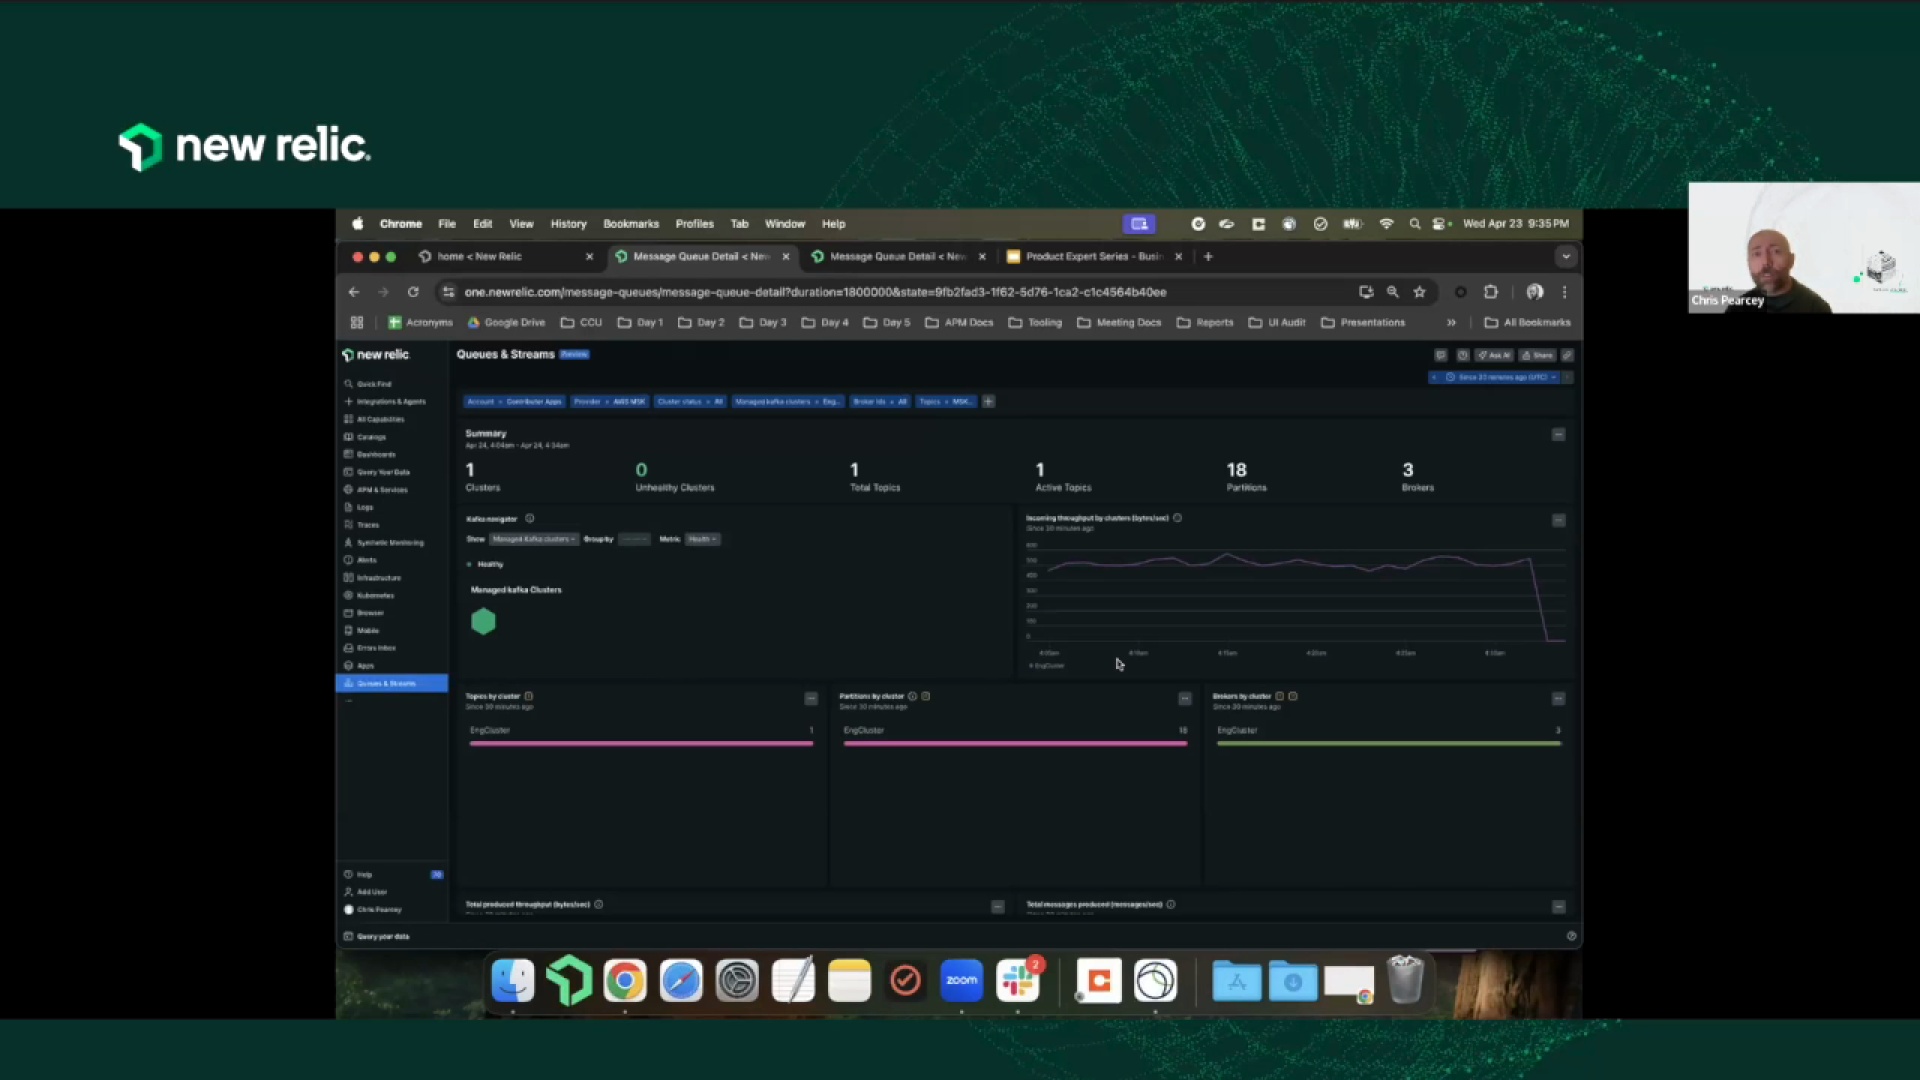Select Queues & Streams sidebar item
Viewport: 1920px width, 1080px height.
(392, 683)
